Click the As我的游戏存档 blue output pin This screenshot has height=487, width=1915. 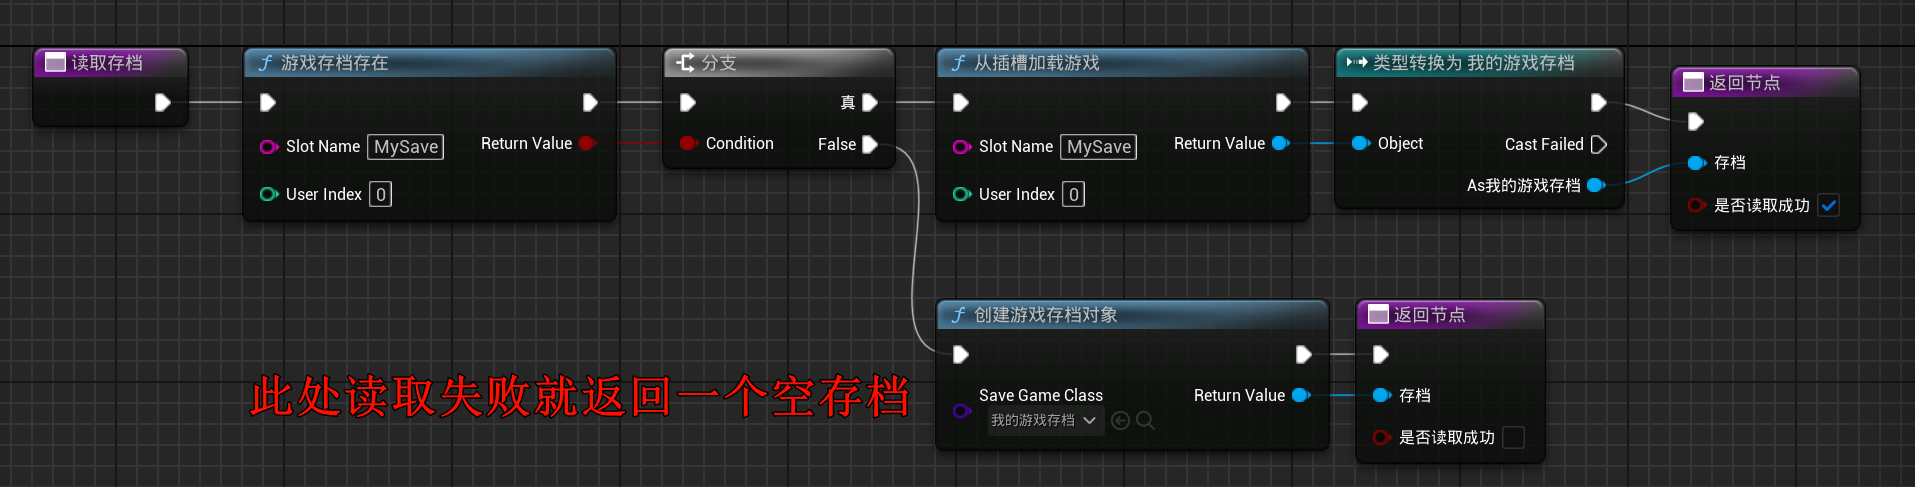[x=1596, y=185]
